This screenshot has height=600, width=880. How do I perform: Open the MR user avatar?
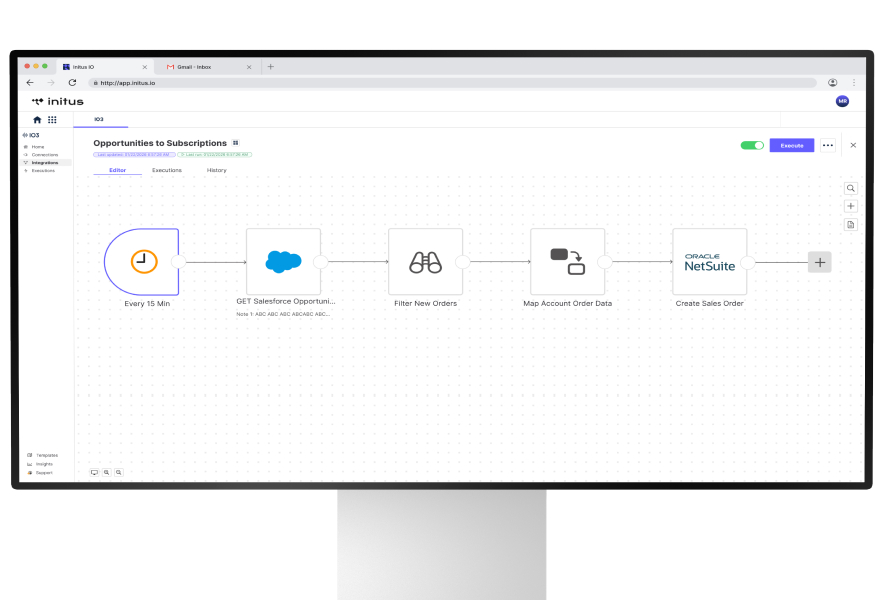842,101
